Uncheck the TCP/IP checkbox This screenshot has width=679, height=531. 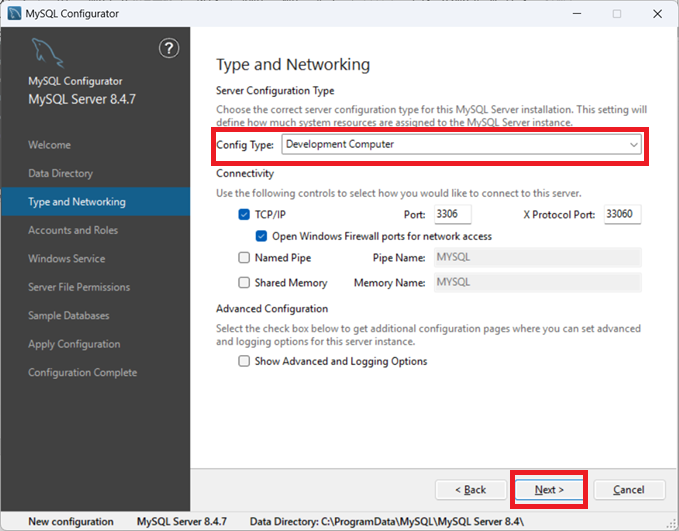[x=245, y=215]
